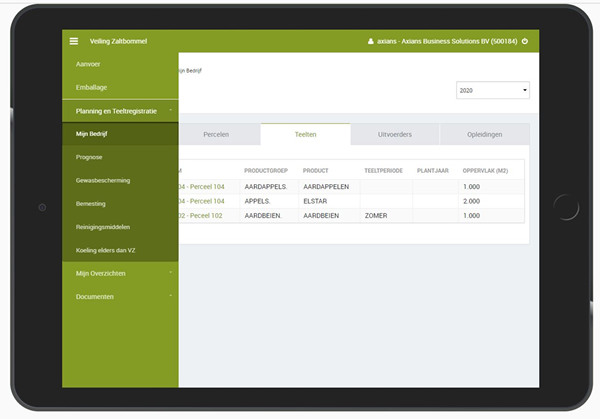
Task: Open the Emballage menu item
Action: click(92, 88)
